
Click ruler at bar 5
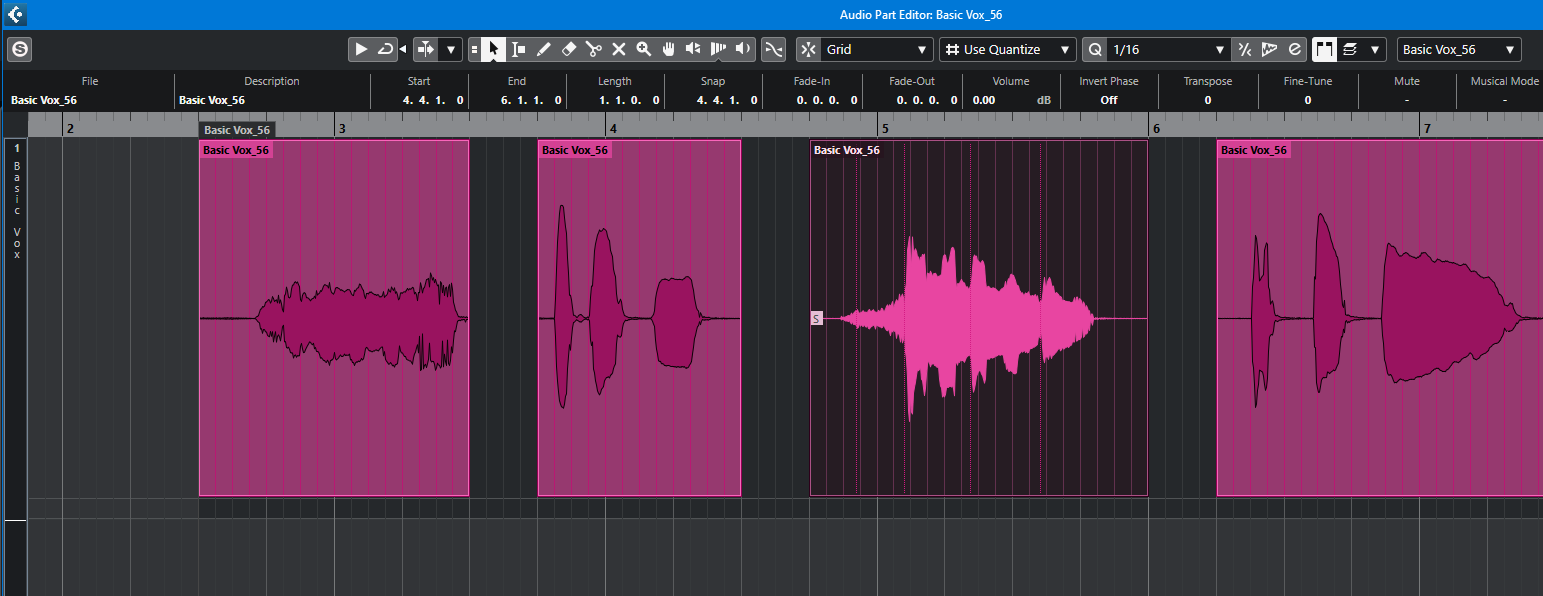click(x=885, y=128)
